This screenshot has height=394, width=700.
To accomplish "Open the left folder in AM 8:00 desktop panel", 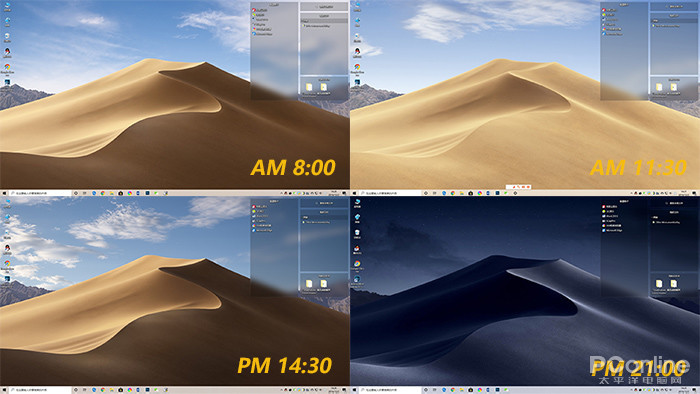I will [x=309, y=87].
